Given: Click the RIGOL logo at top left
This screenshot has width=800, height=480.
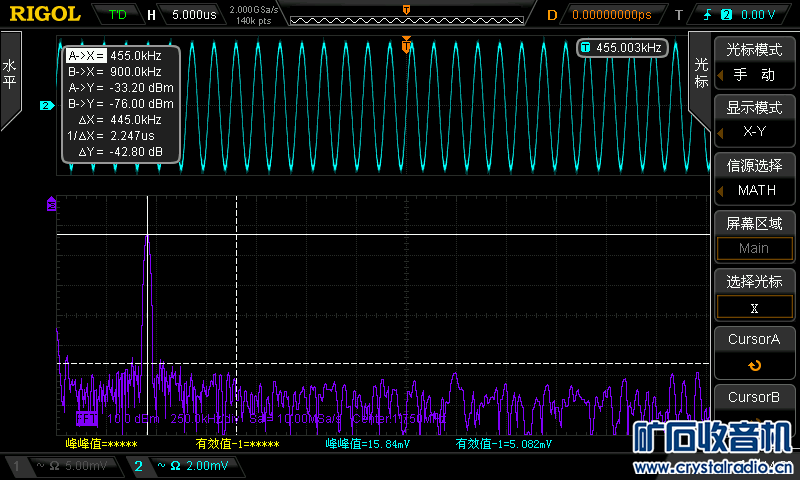Looking at the screenshot, I should tap(45, 14).
